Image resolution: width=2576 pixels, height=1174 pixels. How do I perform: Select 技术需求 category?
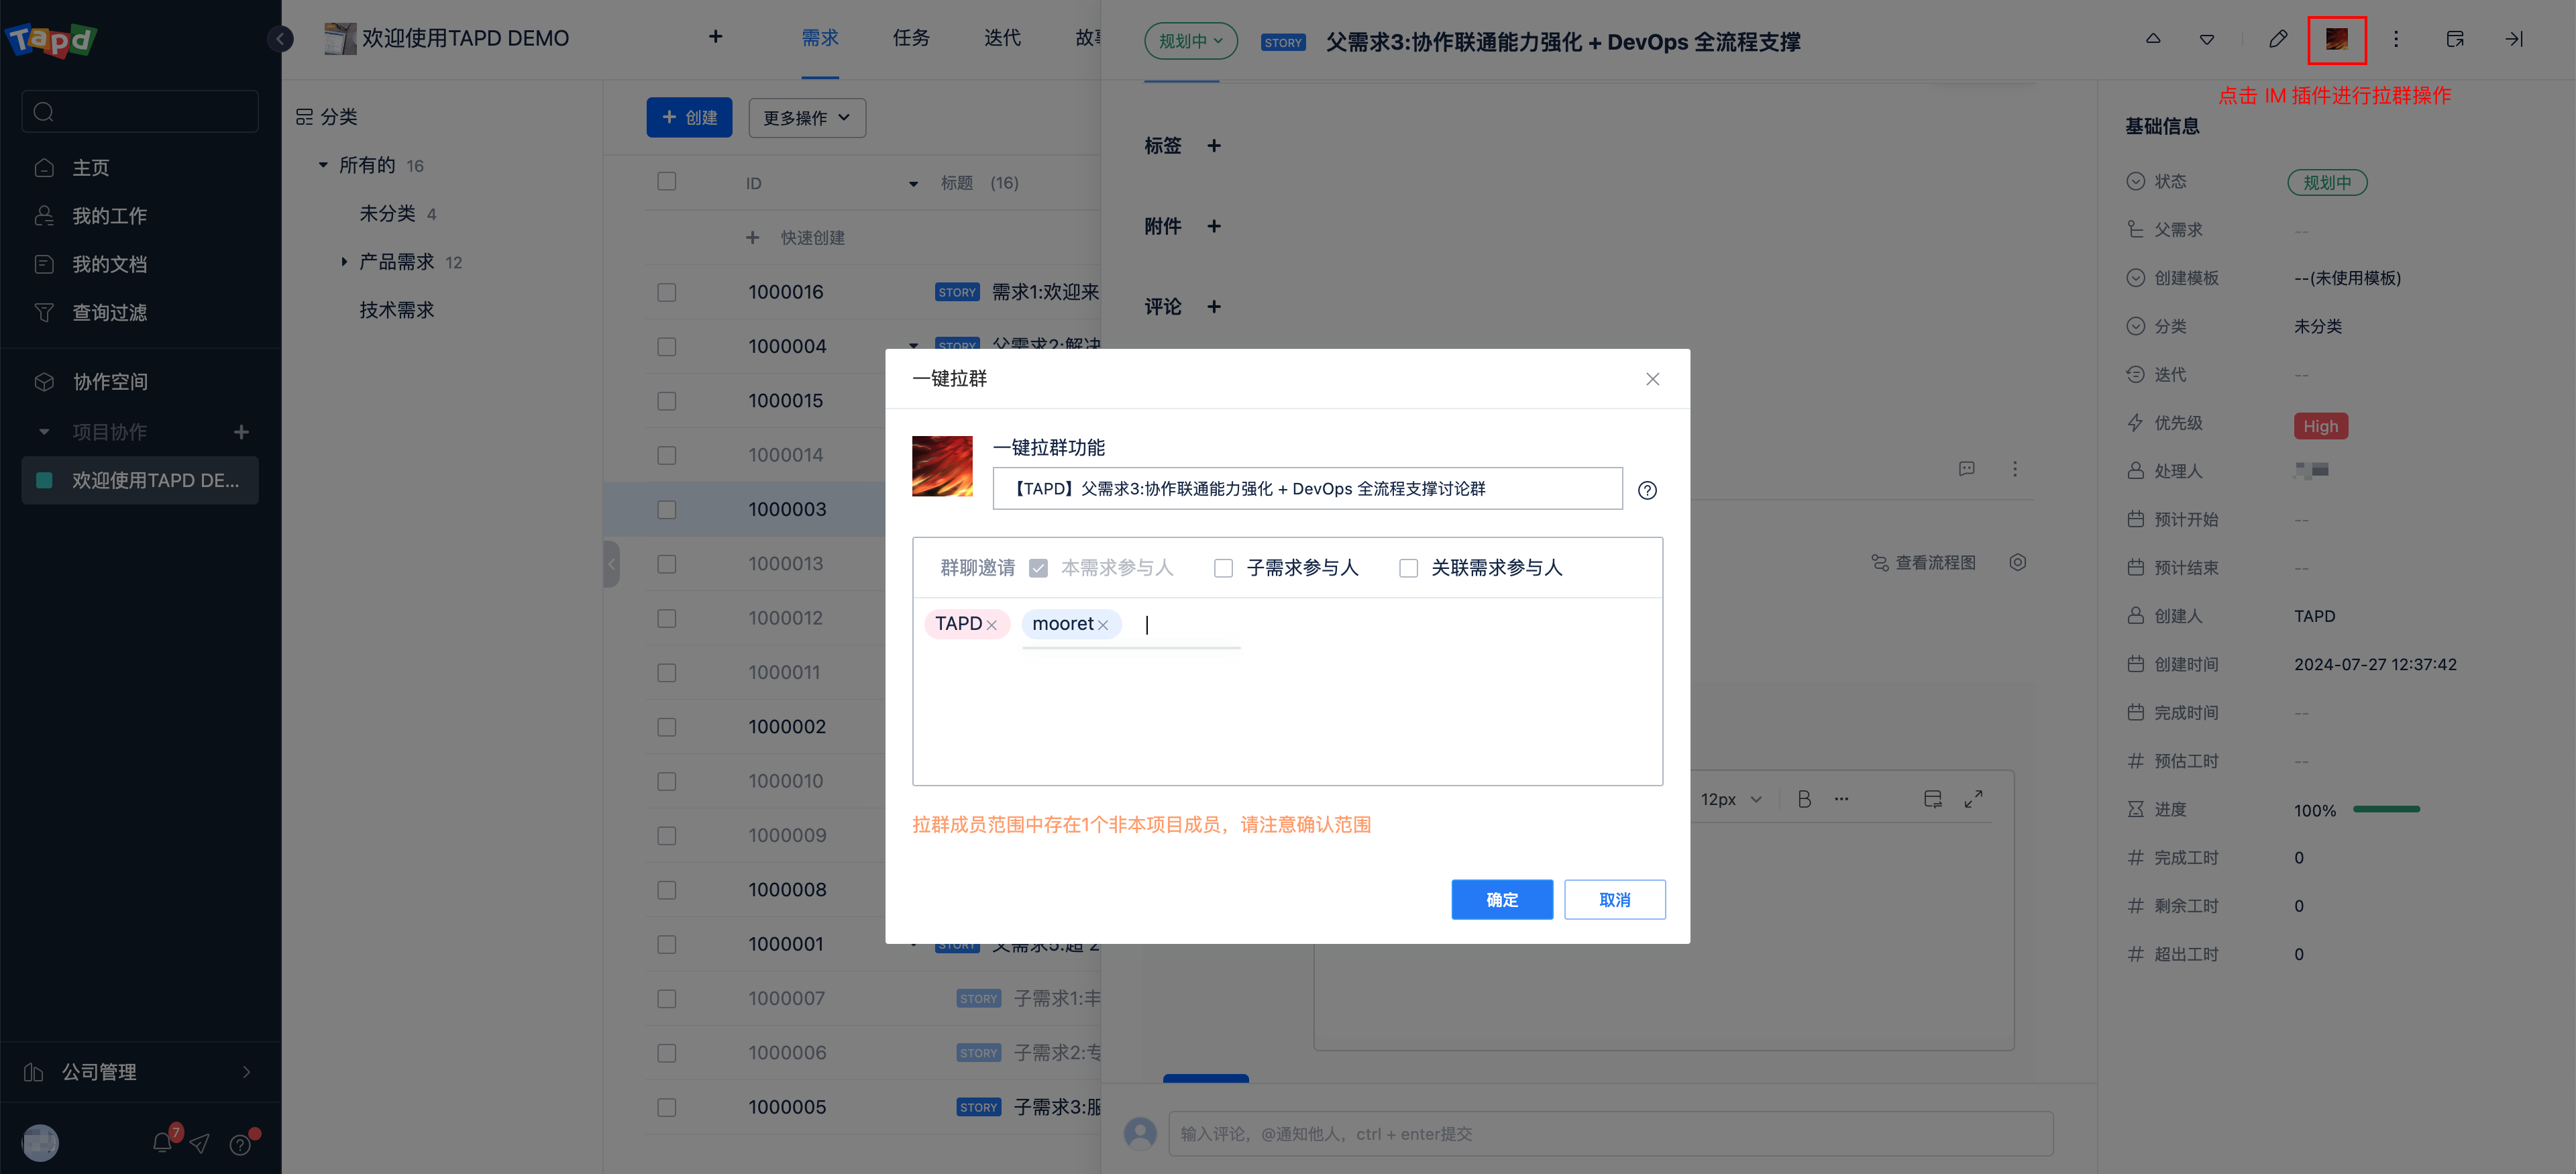pyautogui.click(x=396, y=311)
